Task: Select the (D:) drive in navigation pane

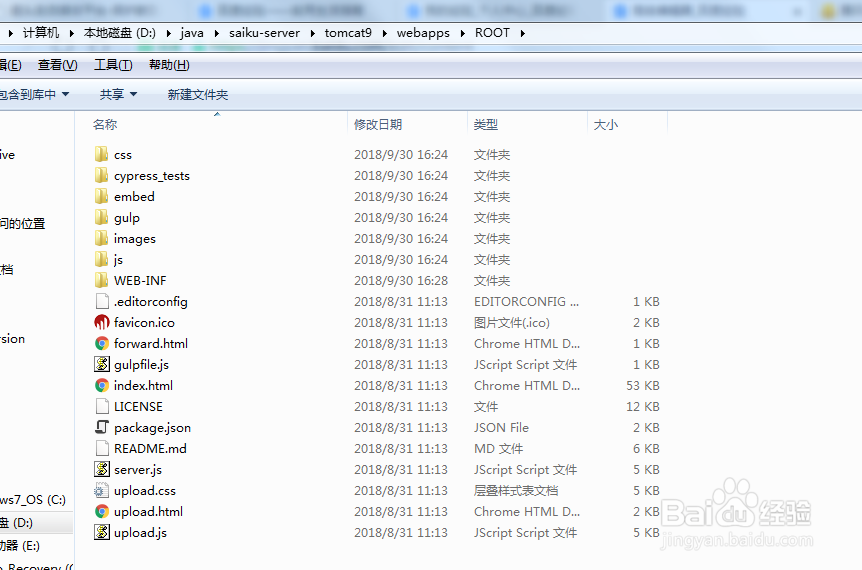Action: coord(35,523)
